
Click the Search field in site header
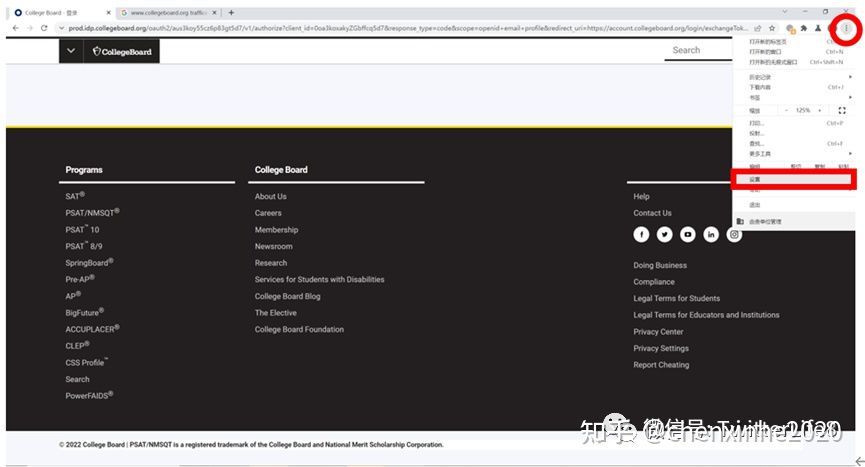(698, 50)
